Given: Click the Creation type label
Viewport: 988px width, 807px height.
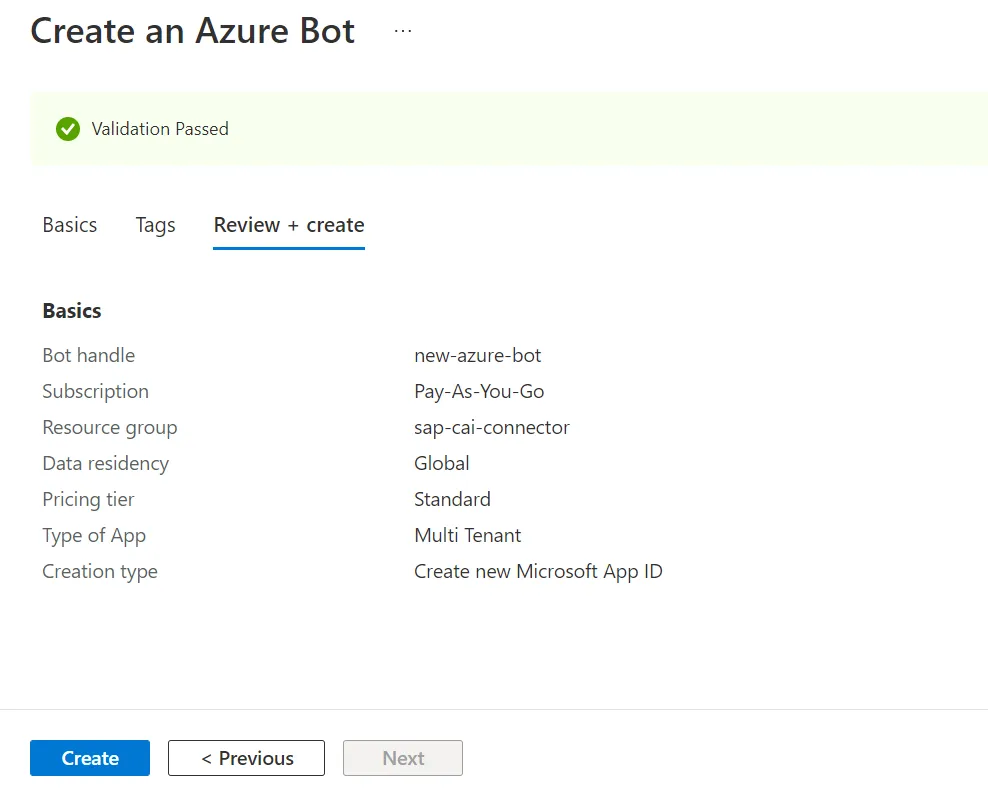Looking at the screenshot, I should click(100, 571).
